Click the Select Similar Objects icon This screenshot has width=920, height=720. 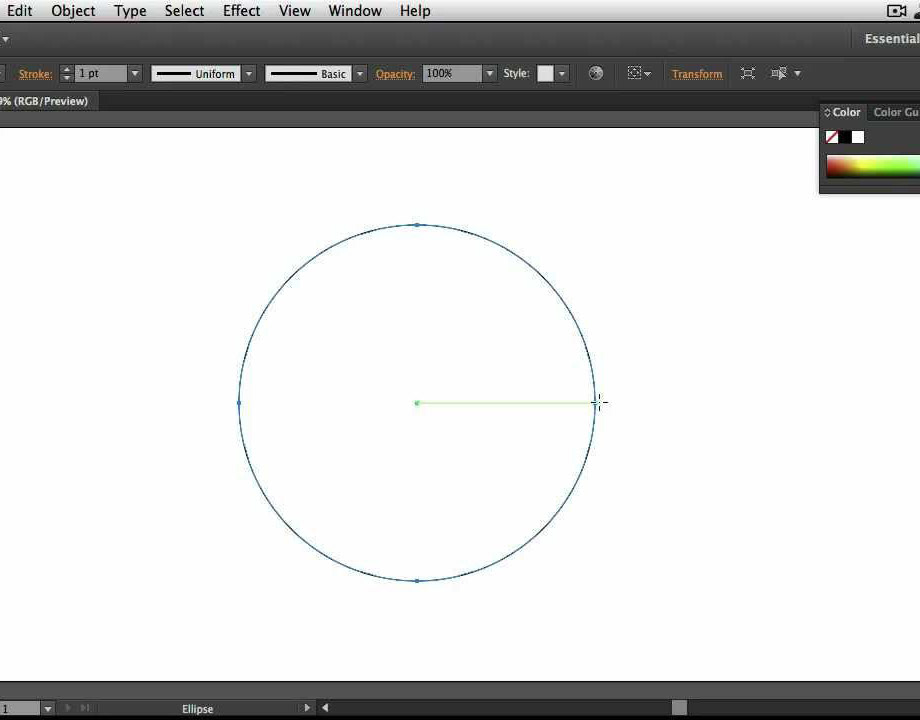779,73
